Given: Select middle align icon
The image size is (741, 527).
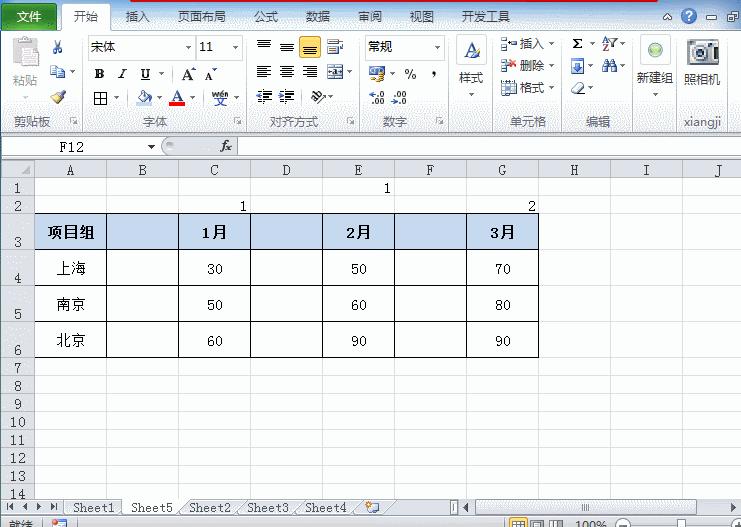Looking at the screenshot, I should [x=287, y=46].
